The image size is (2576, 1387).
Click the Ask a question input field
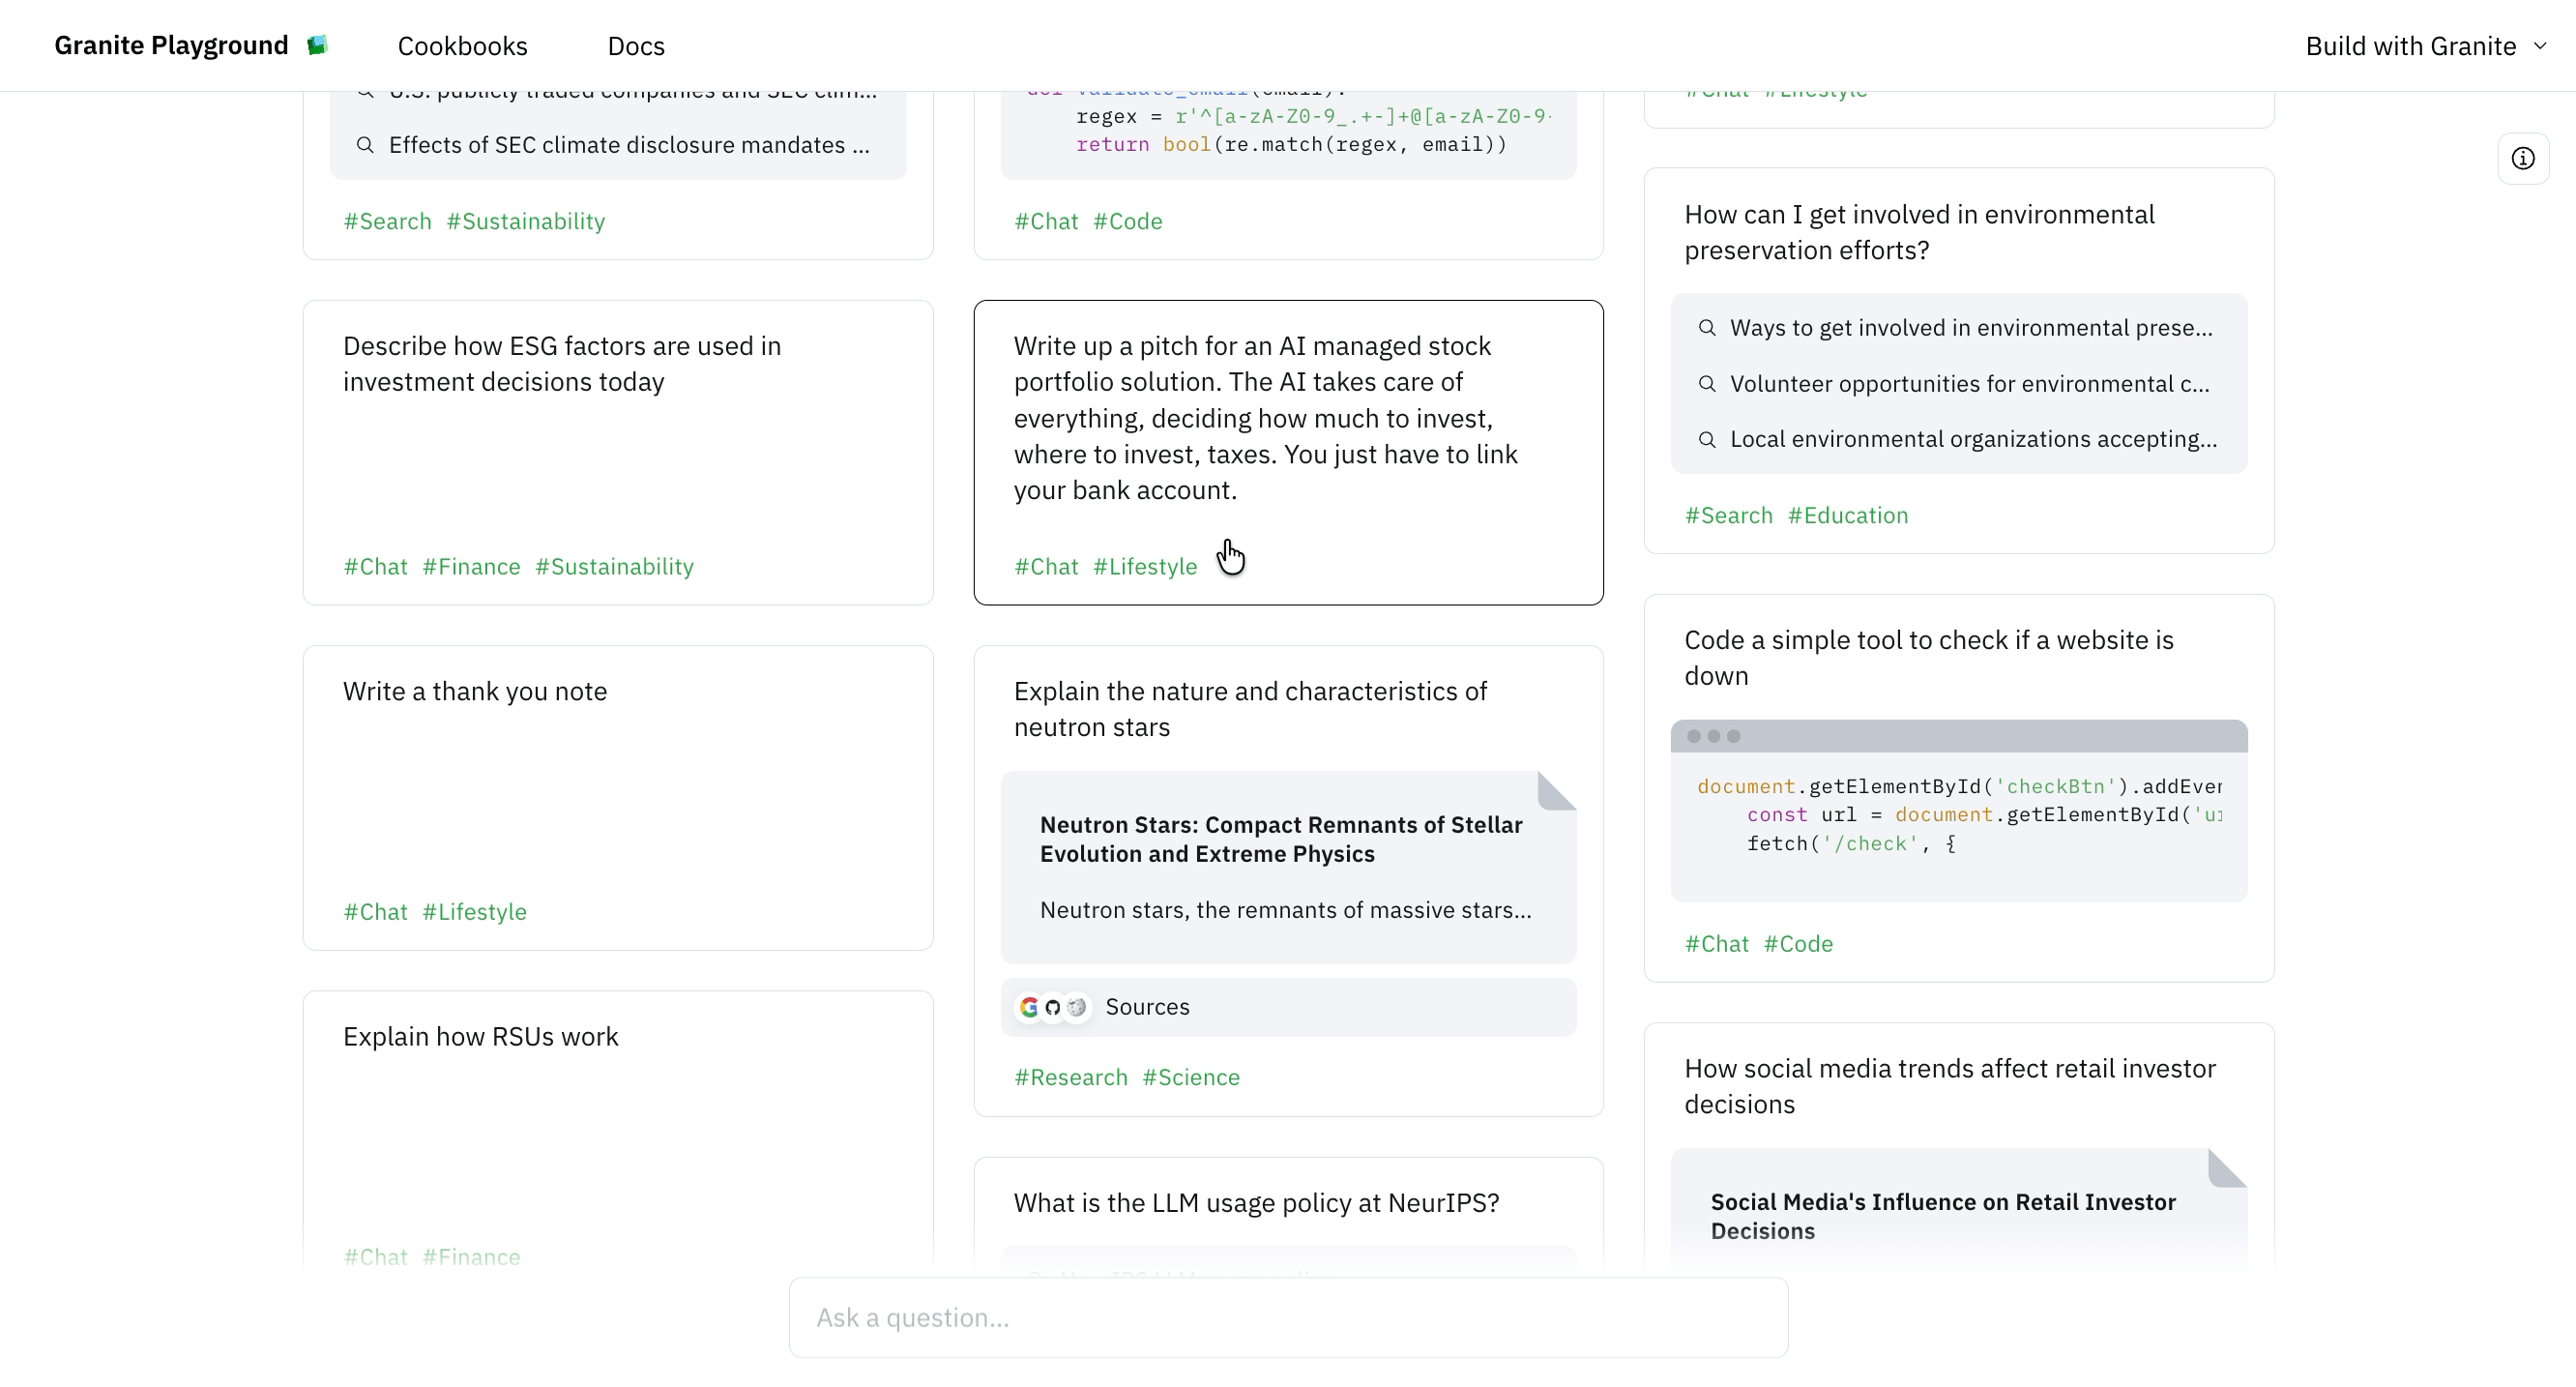[x=1288, y=1317]
